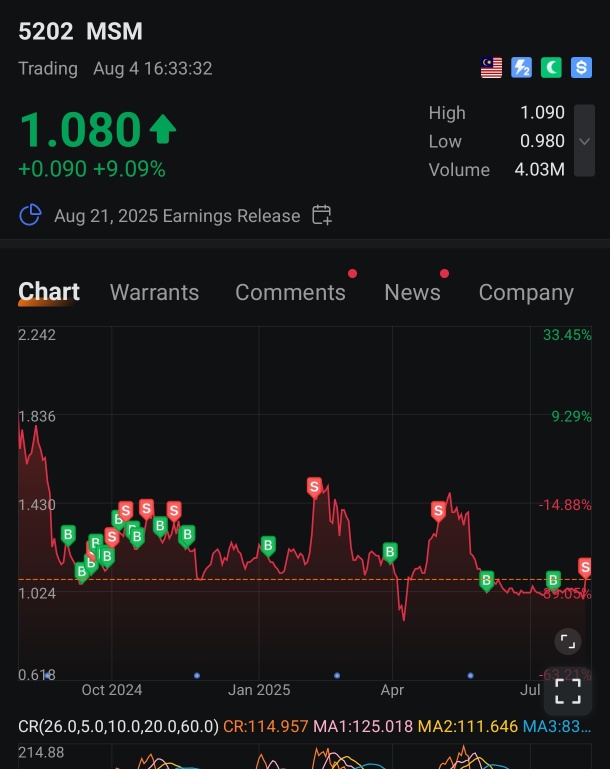Image resolution: width=610 pixels, height=769 pixels.
Task: Open fullscreen chart via corner brackets button
Action: tap(568, 691)
